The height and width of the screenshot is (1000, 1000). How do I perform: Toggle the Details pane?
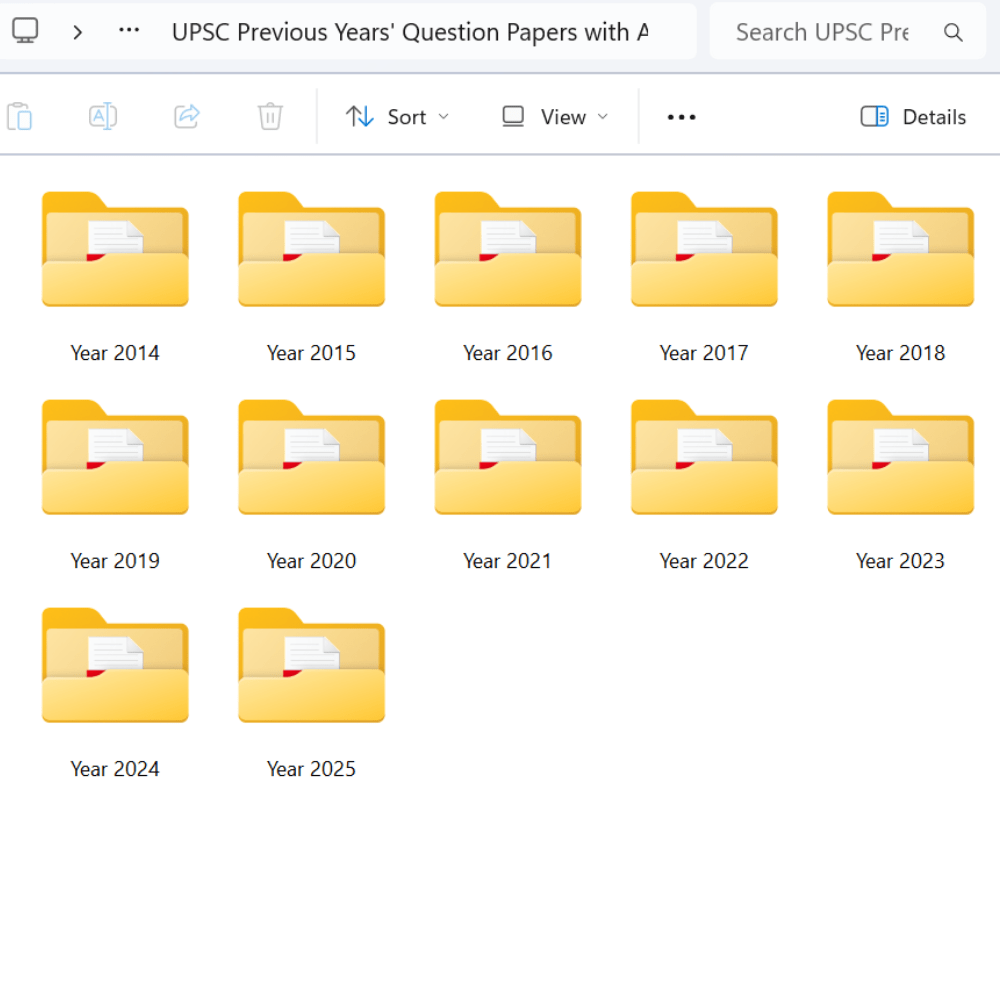pyautogui.click(x=913, y=117)
